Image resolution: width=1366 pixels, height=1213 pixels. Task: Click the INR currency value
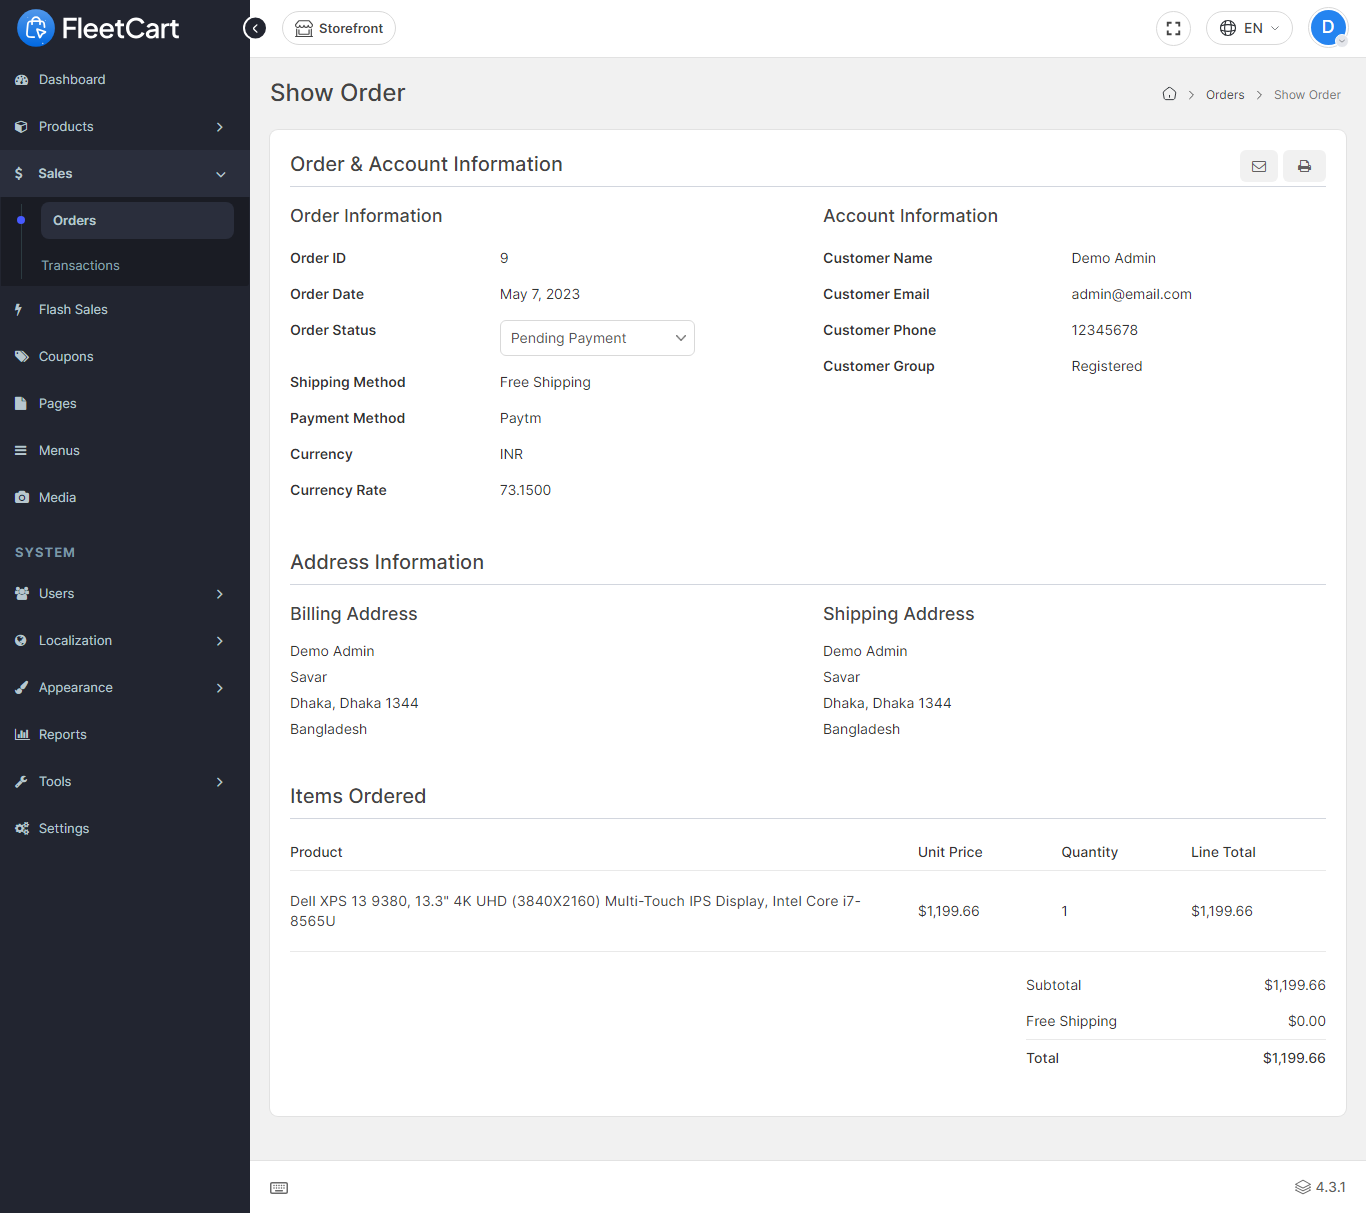click(x=511, y=454)
